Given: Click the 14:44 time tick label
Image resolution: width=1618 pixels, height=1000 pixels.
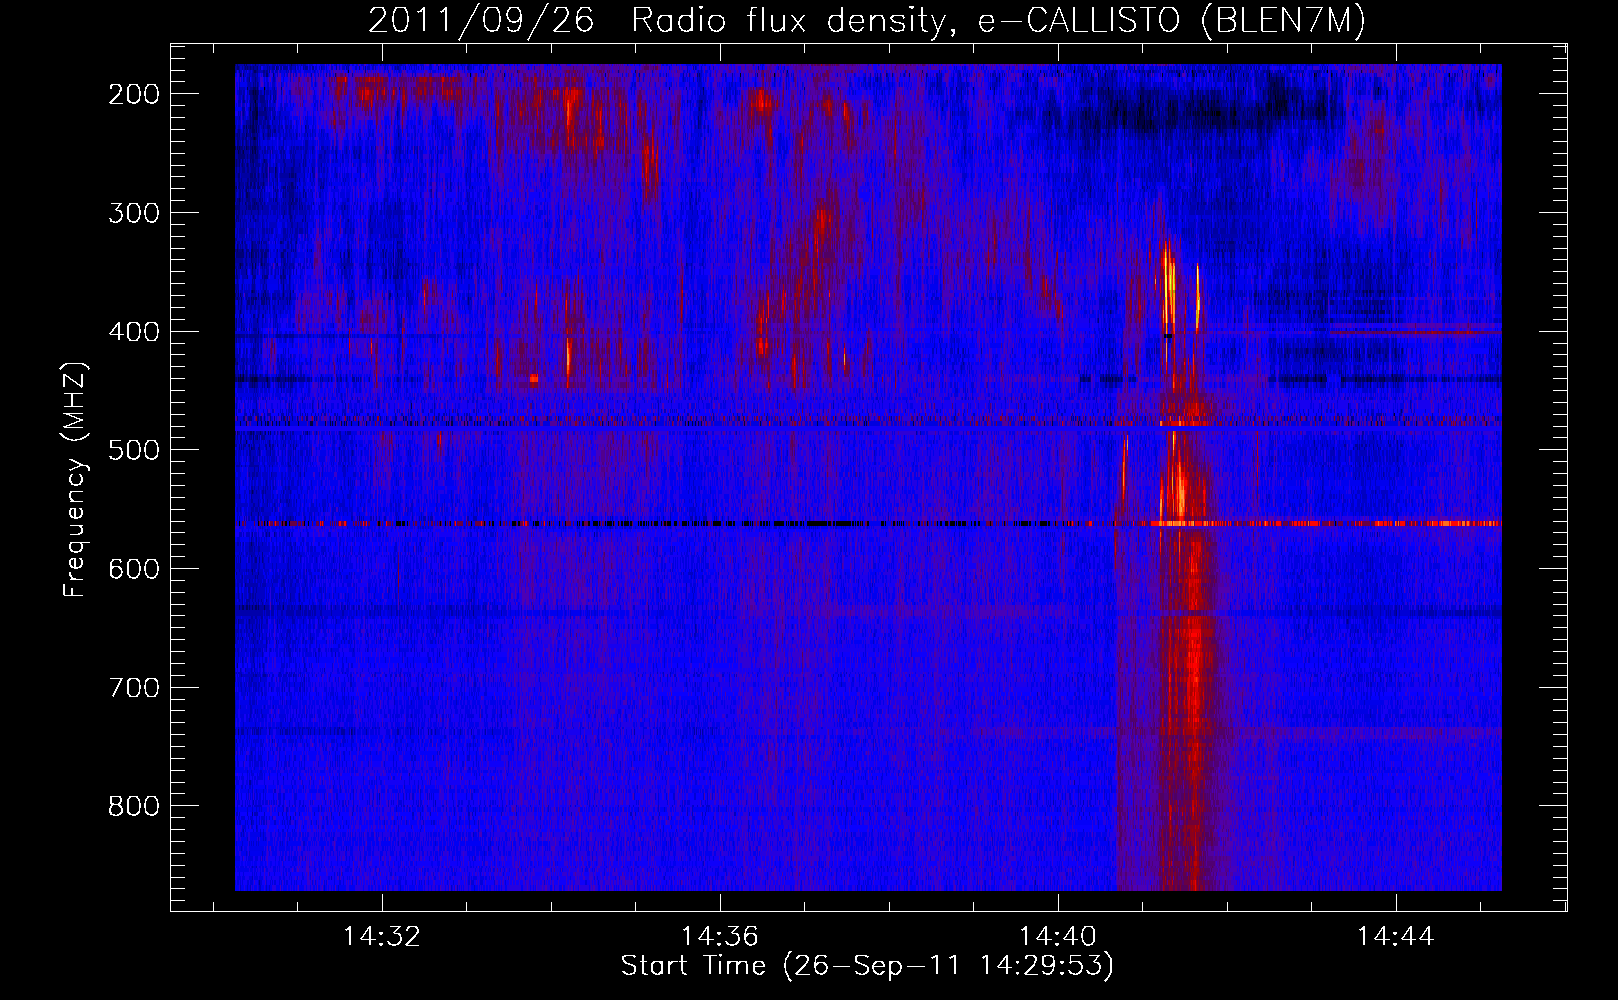Looking at the screenshot, I should (x=1396, y=937).
